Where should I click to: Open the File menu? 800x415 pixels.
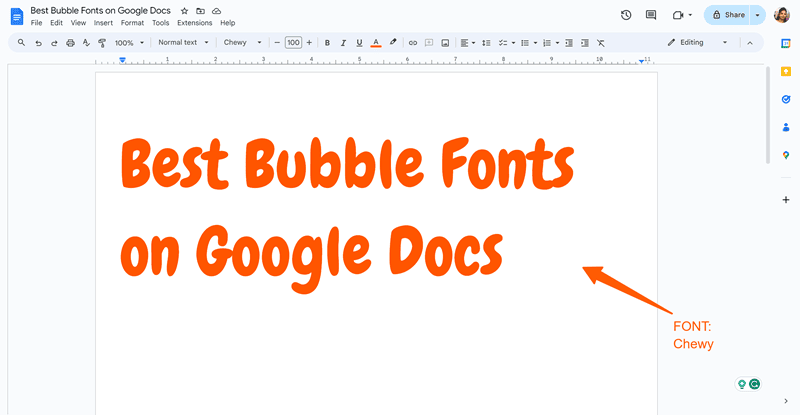pos(36,23)
